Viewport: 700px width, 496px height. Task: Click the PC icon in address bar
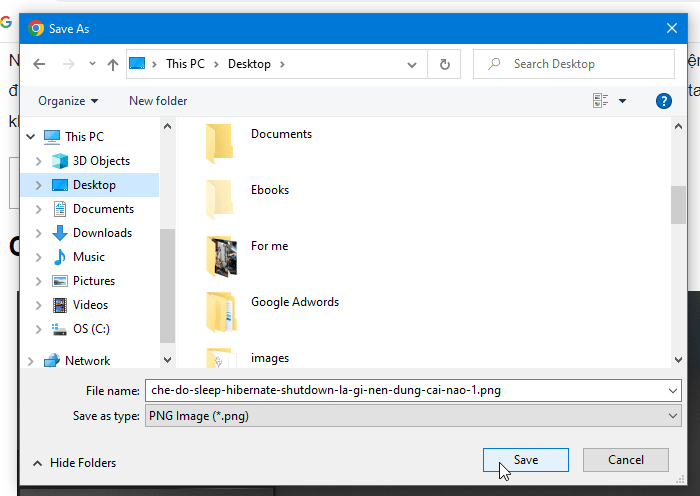137,63
